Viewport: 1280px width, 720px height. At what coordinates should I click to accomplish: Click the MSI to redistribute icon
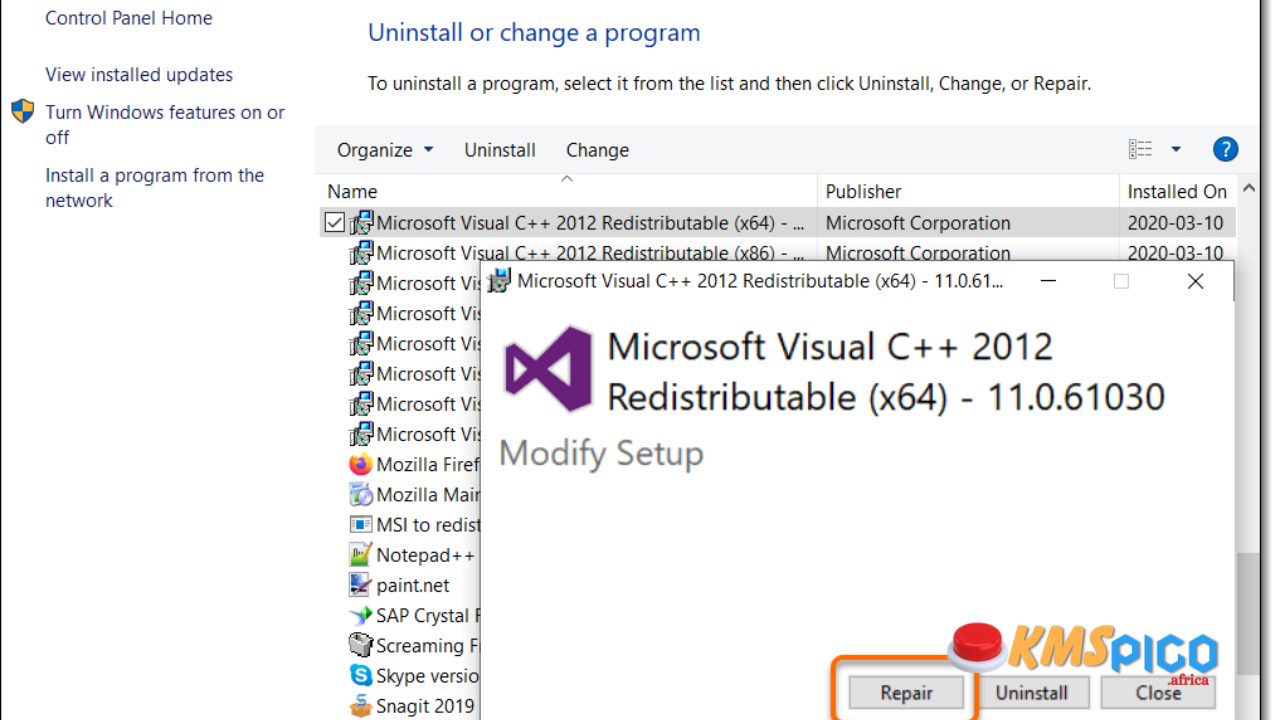(x=361, y=524)
